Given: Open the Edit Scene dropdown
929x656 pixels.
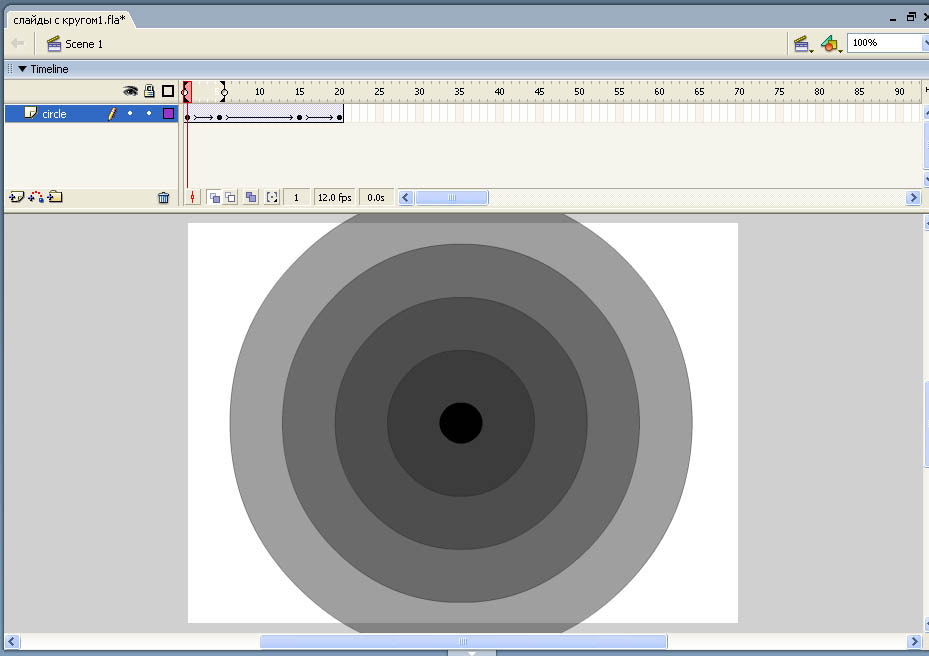Looking at the screenshot, I should (x=802, y=44).
